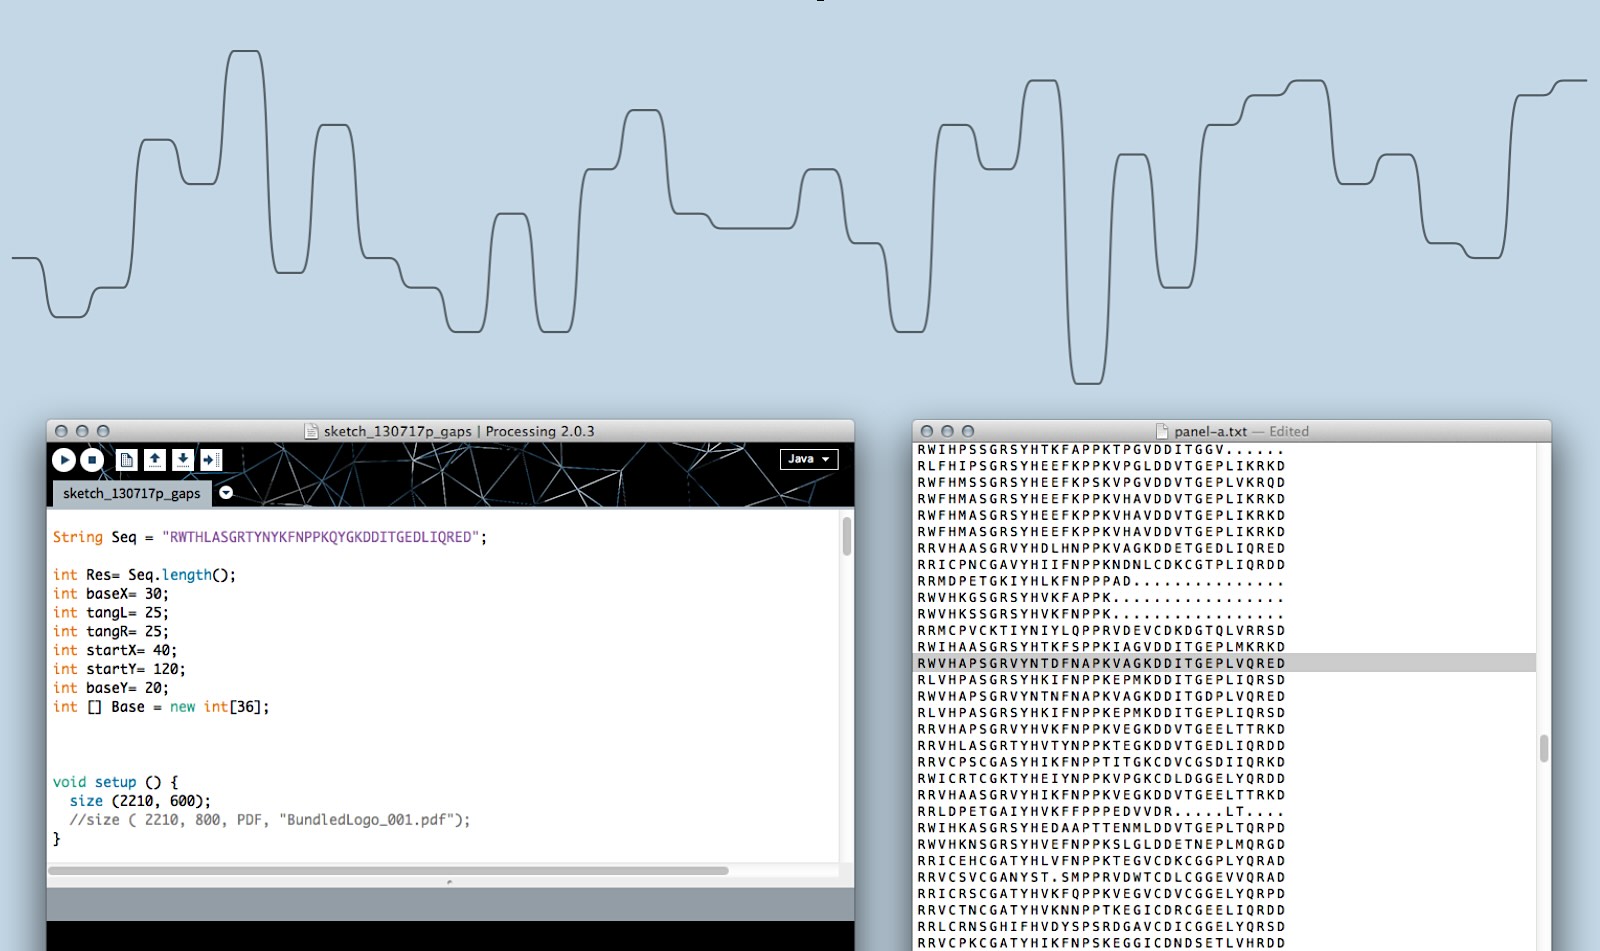Save the sketch using the down-arrow icon
Viewport: 1600px width, 951px height.
tap(183, 460)
